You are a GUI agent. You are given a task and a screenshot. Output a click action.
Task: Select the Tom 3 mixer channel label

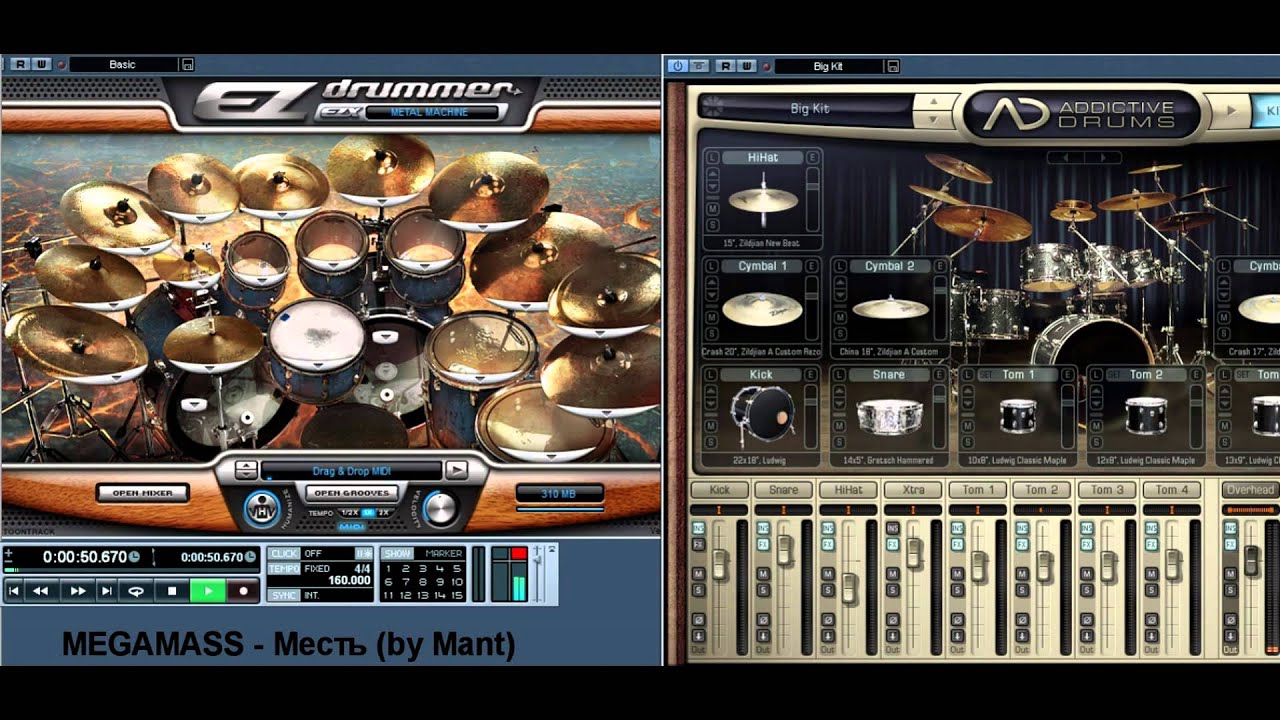pyautogui.click(x=1107, y=490)
